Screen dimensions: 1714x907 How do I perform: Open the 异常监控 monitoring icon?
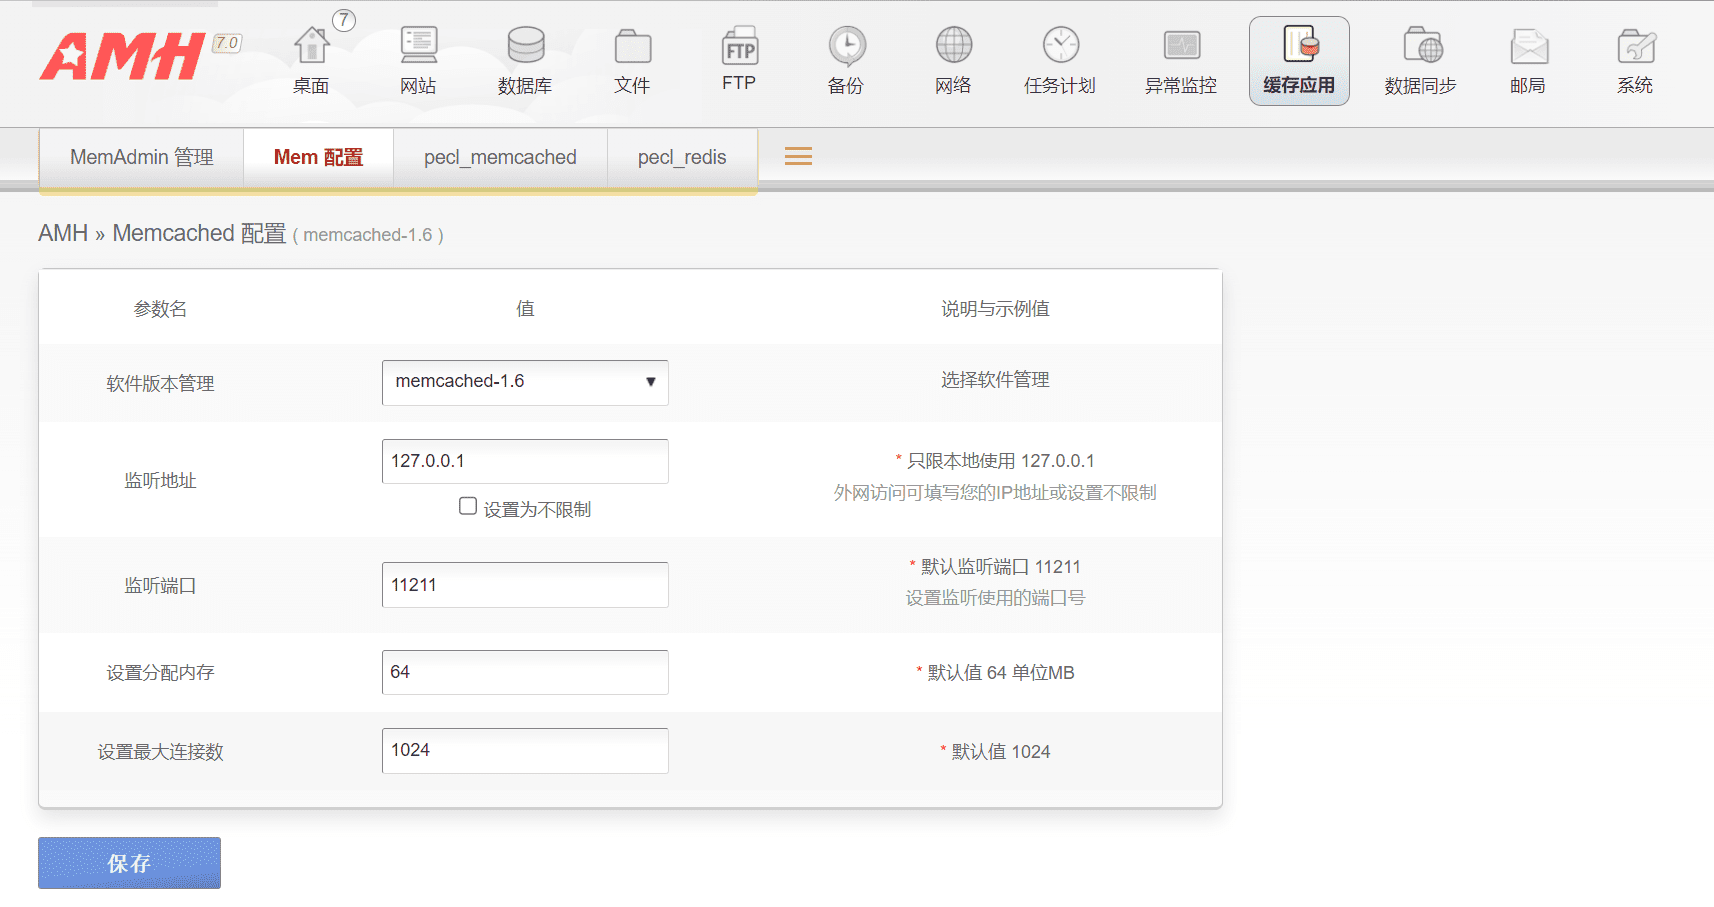click(x=1181, y=58)
